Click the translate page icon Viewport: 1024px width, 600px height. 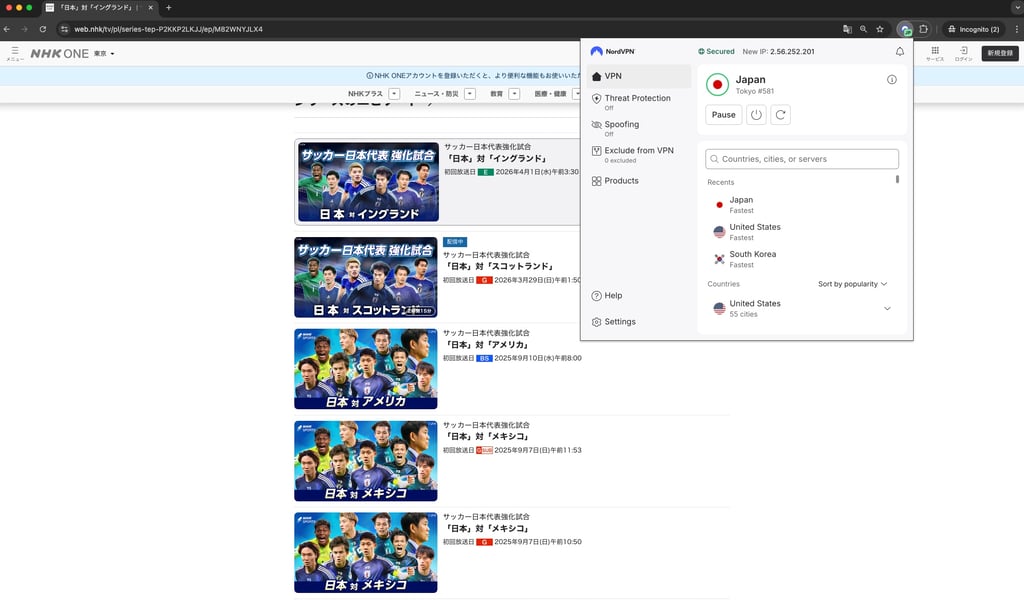[x=847, y=29]
